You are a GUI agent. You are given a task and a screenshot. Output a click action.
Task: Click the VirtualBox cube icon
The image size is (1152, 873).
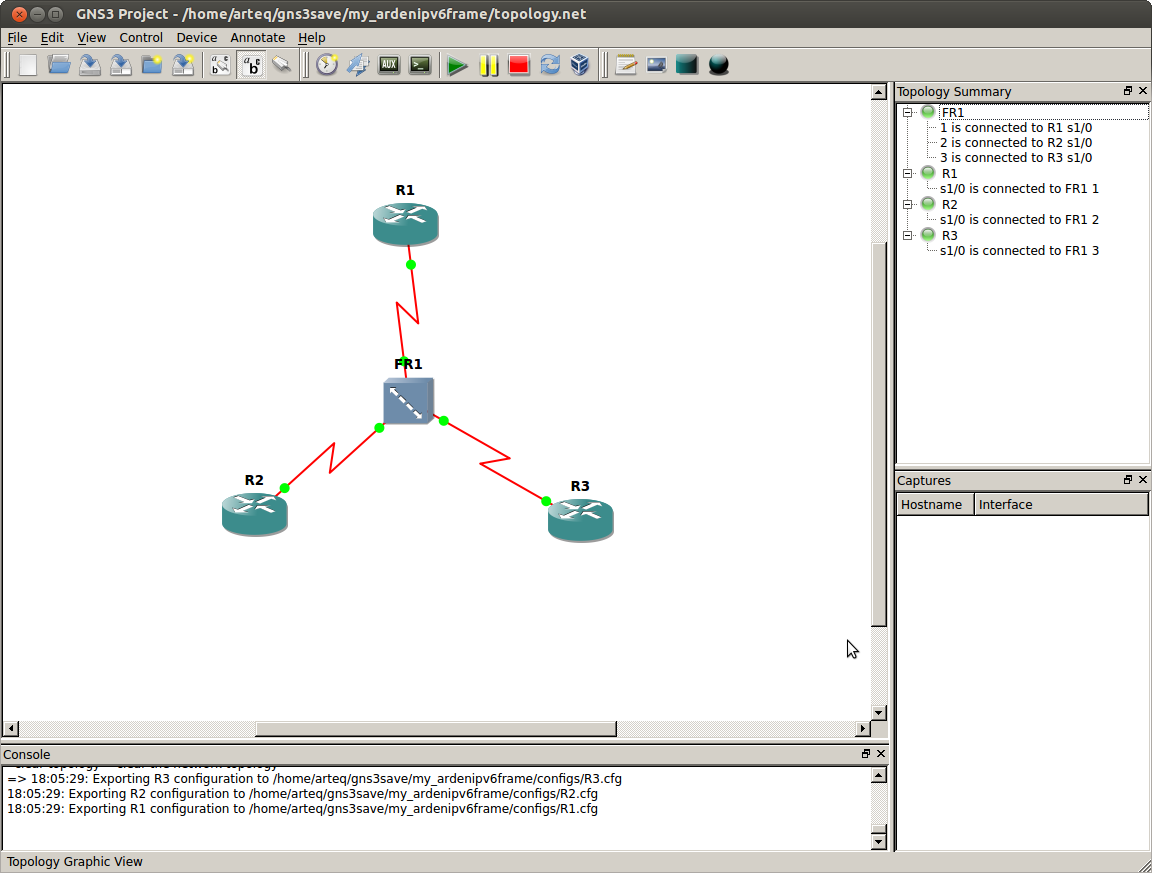(580, 65)
